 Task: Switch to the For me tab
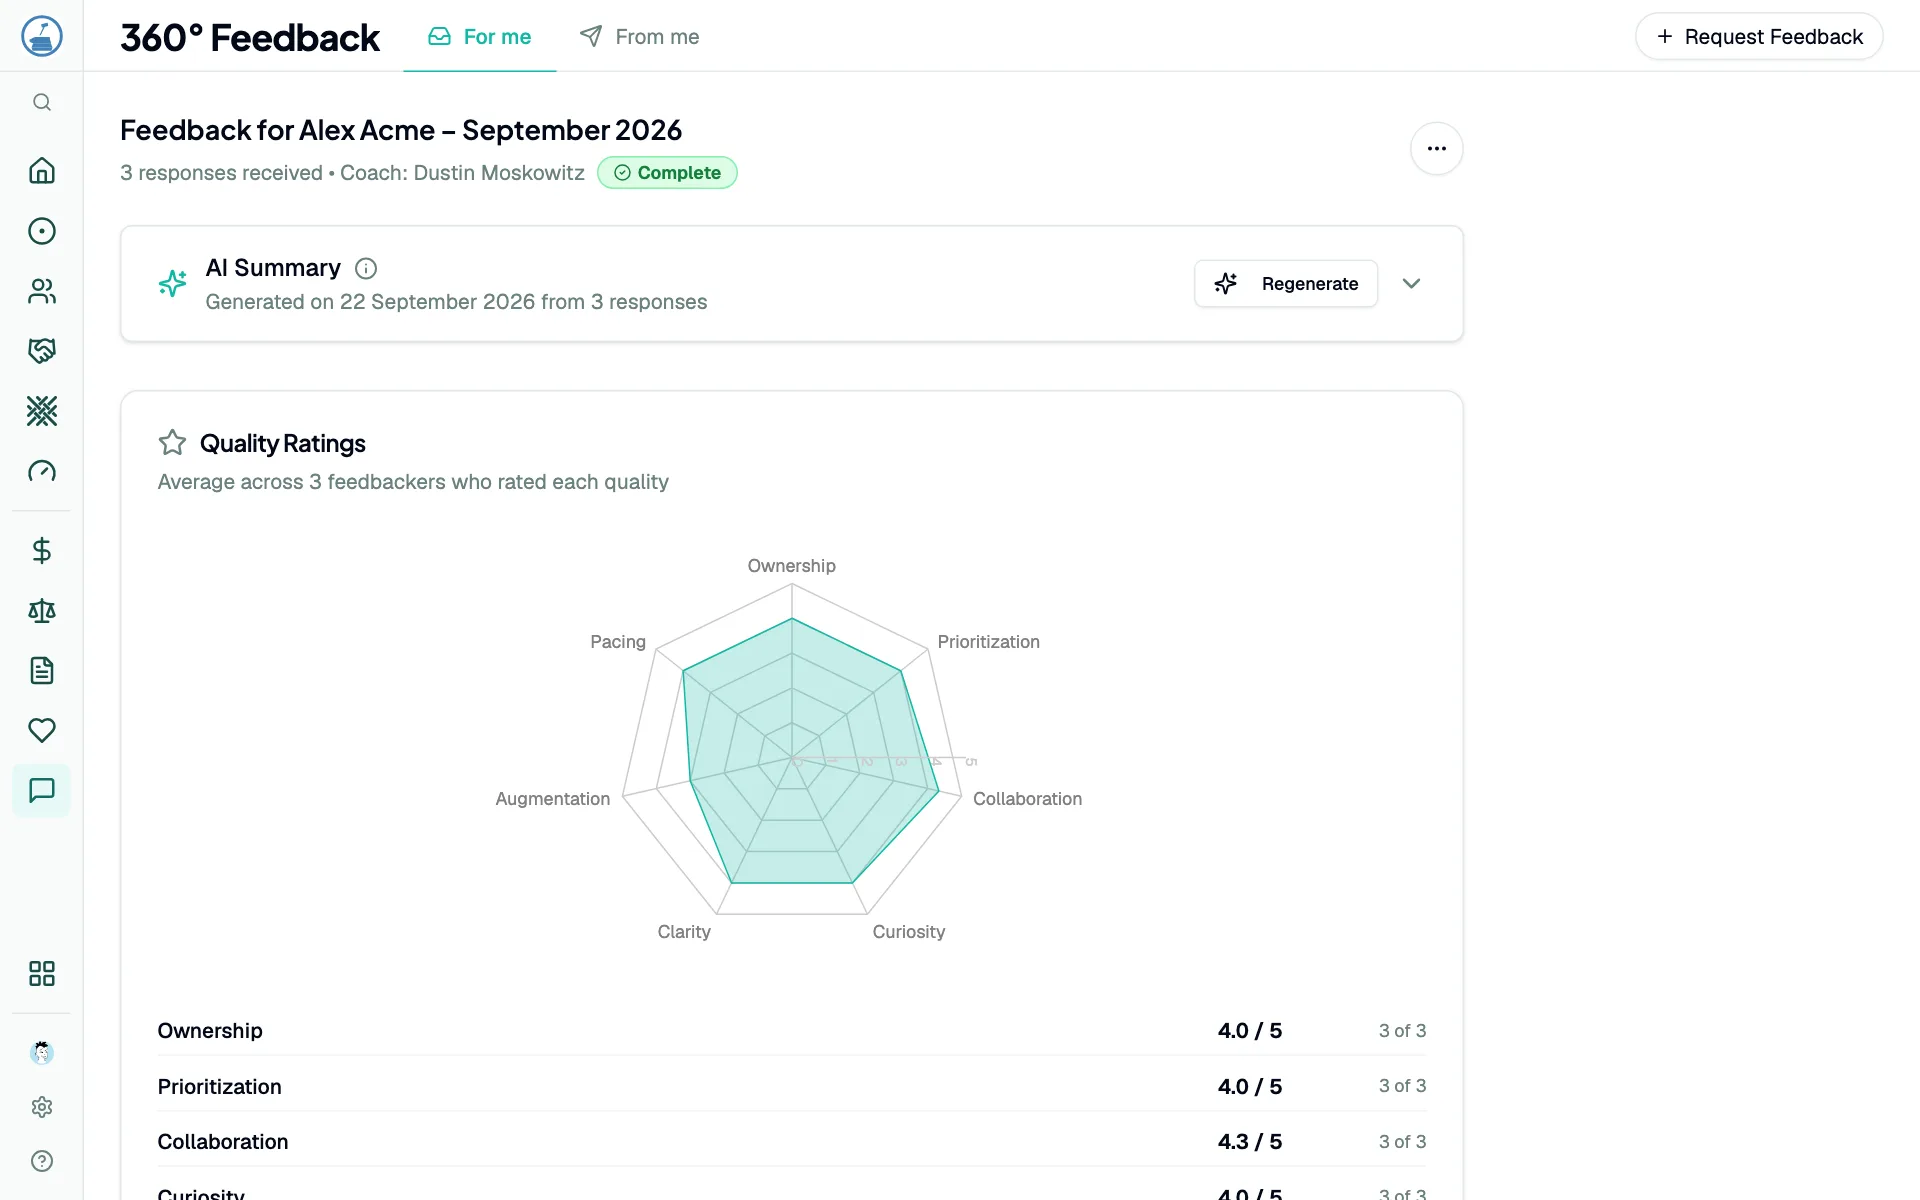point(480,37)
